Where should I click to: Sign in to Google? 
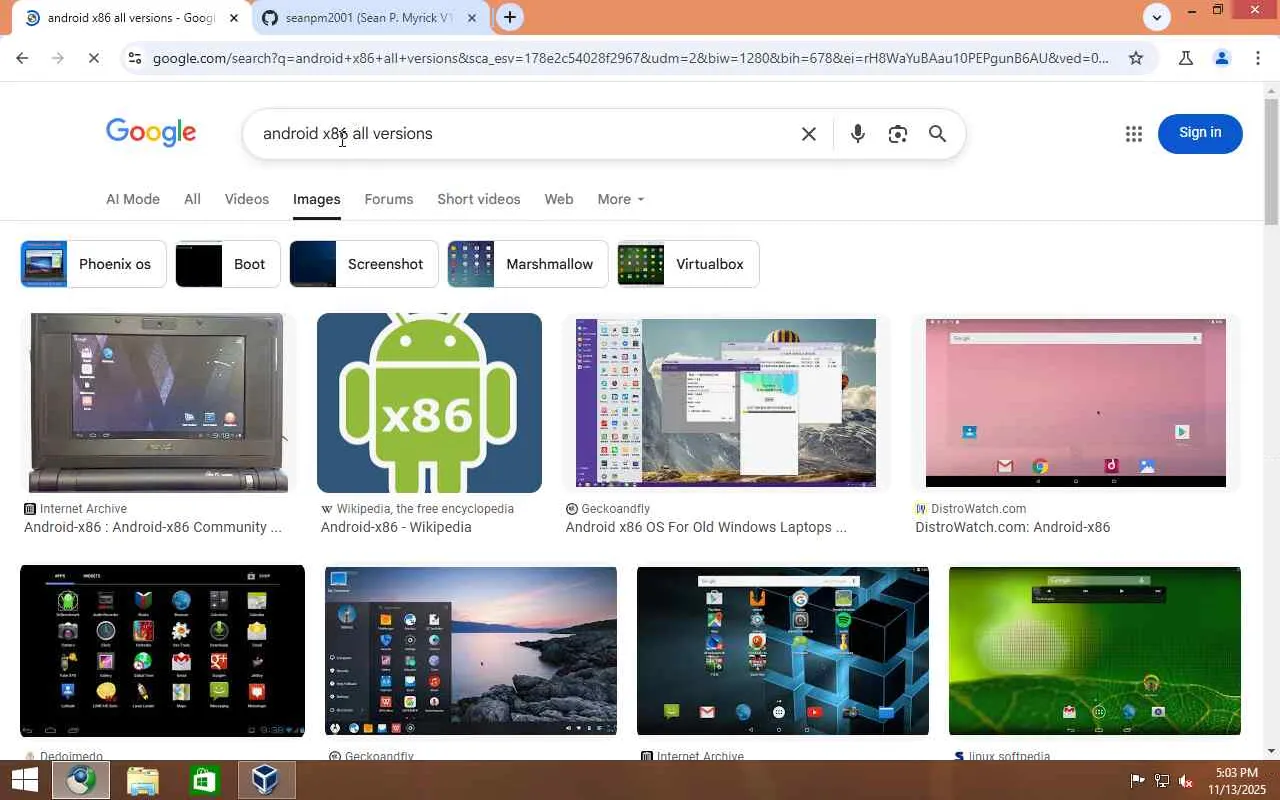pyautogui.click(x=1200, y=133)
